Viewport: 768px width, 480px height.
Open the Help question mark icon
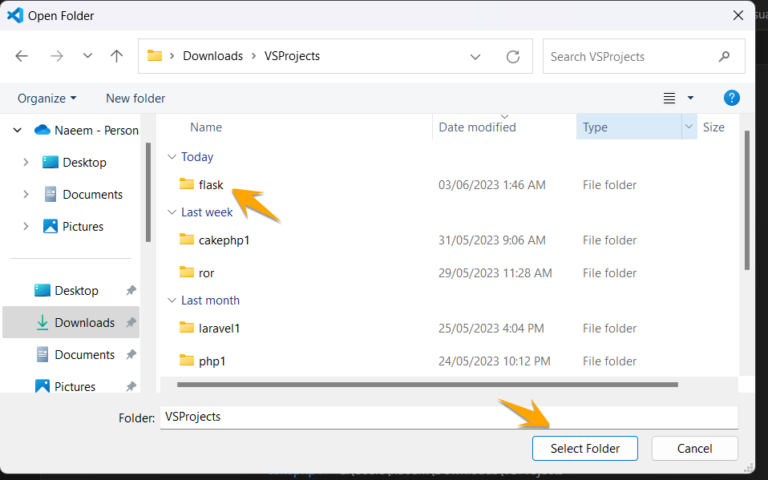click(731, 98)
